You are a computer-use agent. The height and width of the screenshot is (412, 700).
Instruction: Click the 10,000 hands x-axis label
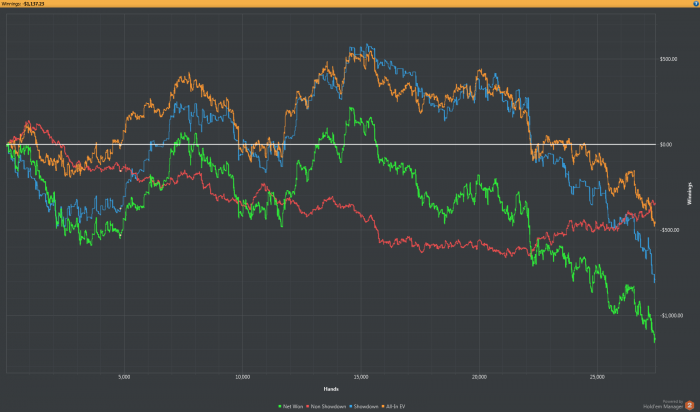point(242,377)
